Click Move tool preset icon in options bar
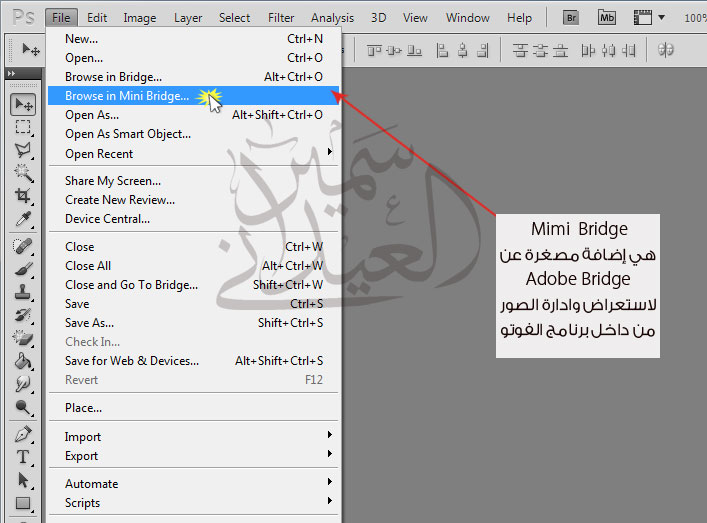This screenshot has height=523, width=707. pos(31,49)
